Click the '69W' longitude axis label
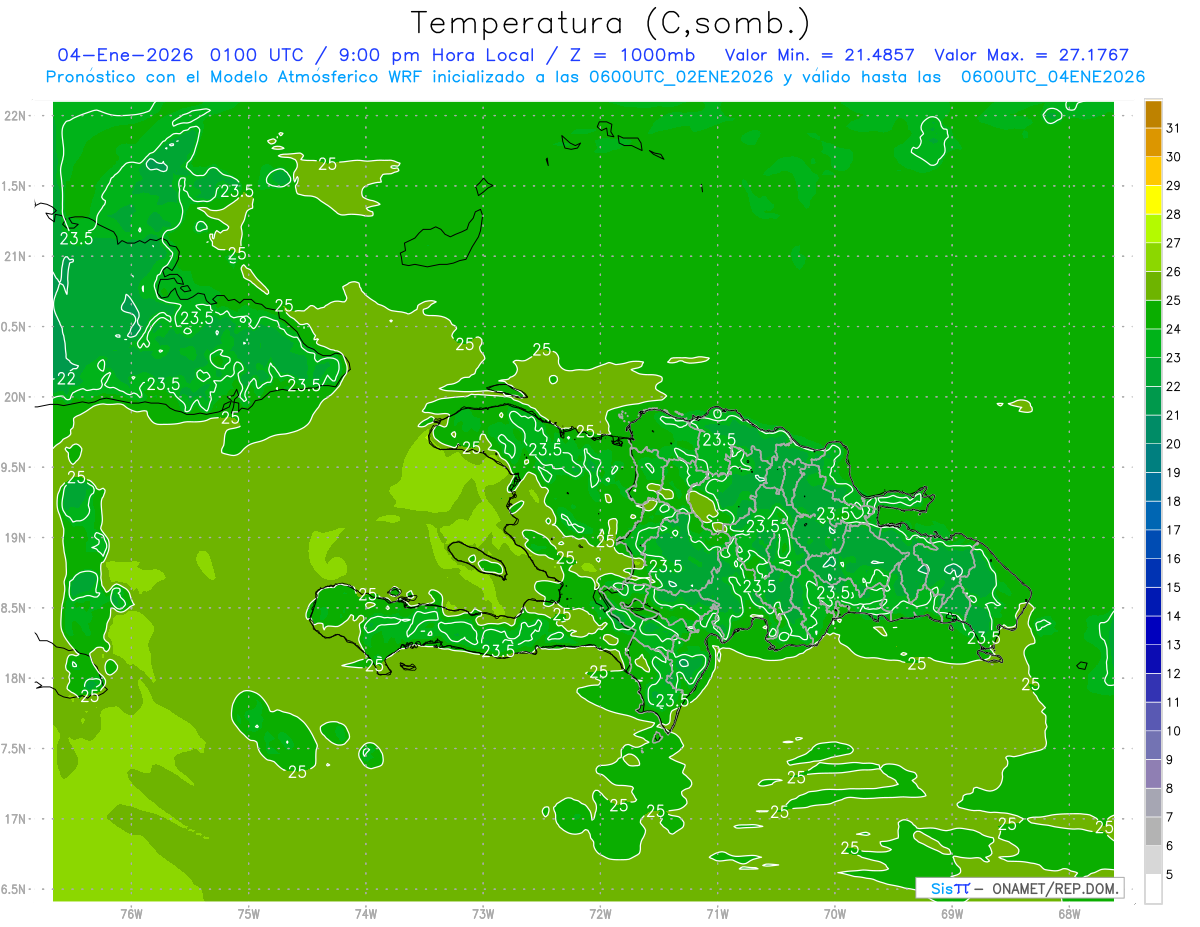Screen dimensions: 1200x927 point(952,913)
